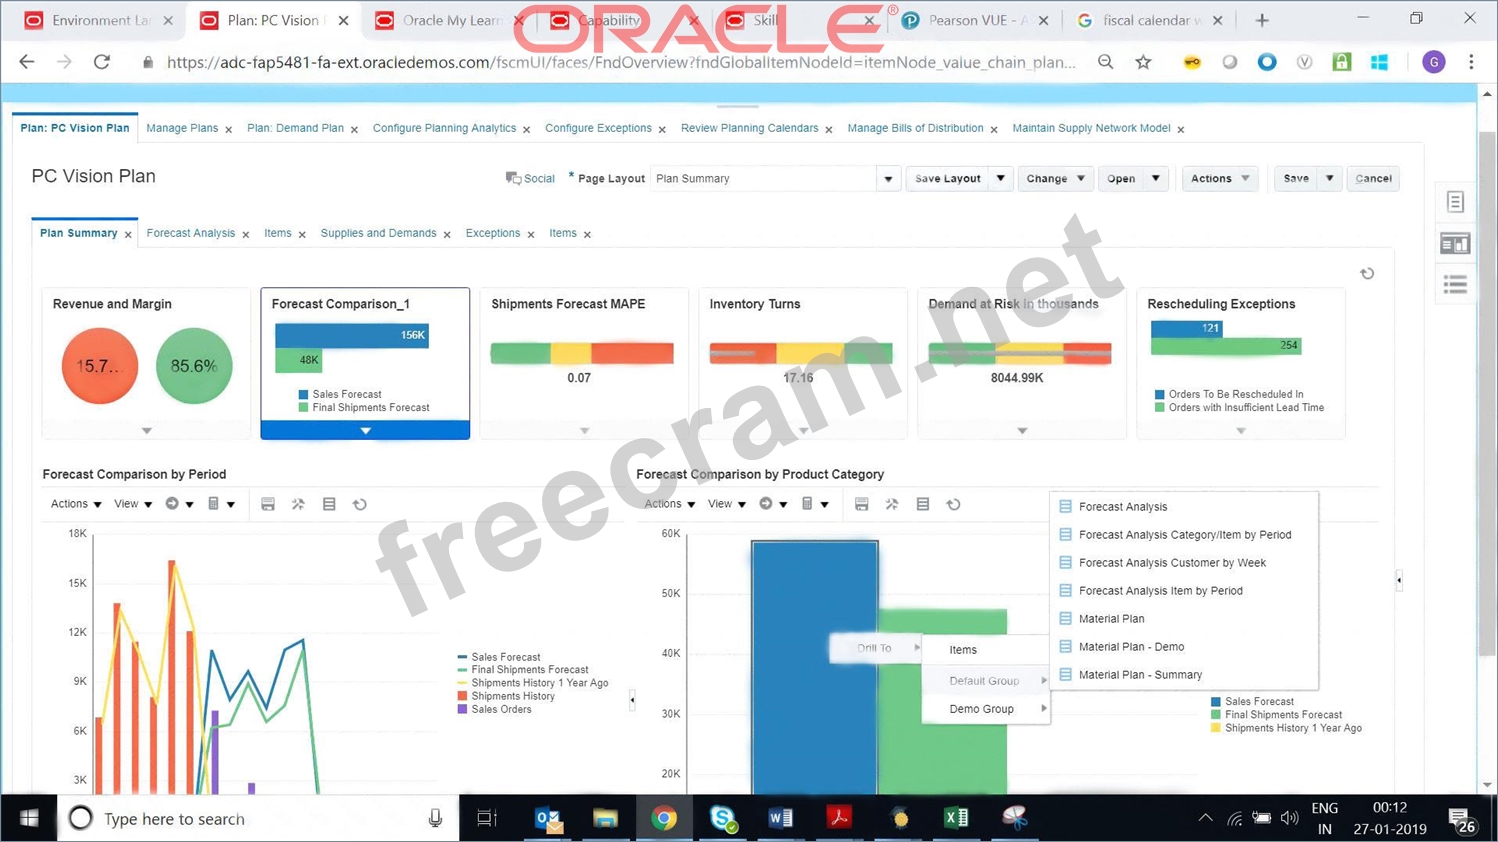Click tools icon in Forecast Comparison by Period toolbar
The height and width of the screenshot is (842, 1498).
pos(298,504)
